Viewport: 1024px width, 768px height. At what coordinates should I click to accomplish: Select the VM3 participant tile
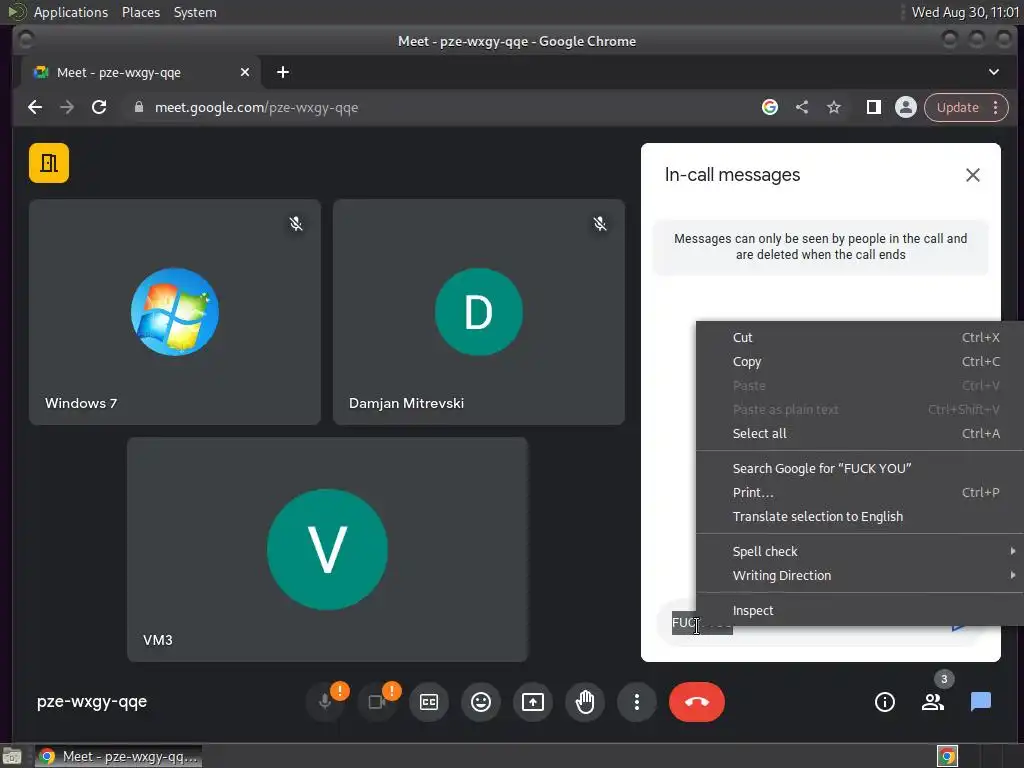pyautogui.click(x=327, y=550)
